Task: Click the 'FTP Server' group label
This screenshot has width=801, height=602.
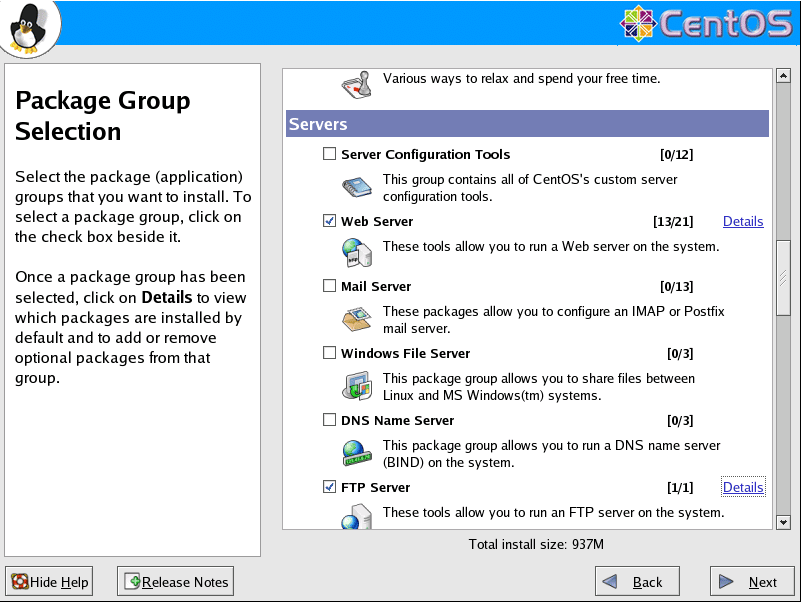Action: click(x=375, y=487)
